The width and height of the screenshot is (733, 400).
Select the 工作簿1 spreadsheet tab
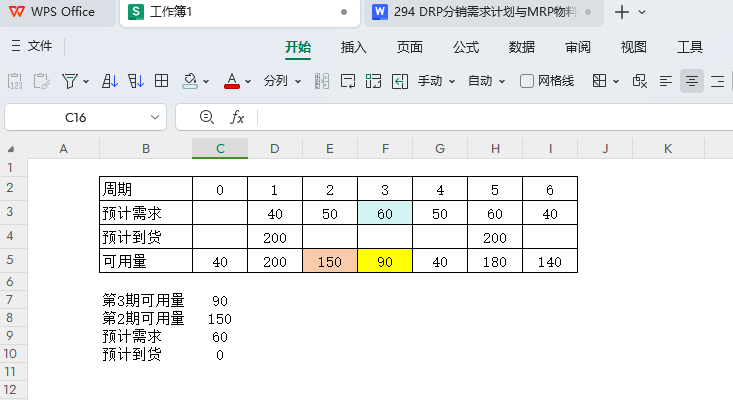[x=239, y=12]
